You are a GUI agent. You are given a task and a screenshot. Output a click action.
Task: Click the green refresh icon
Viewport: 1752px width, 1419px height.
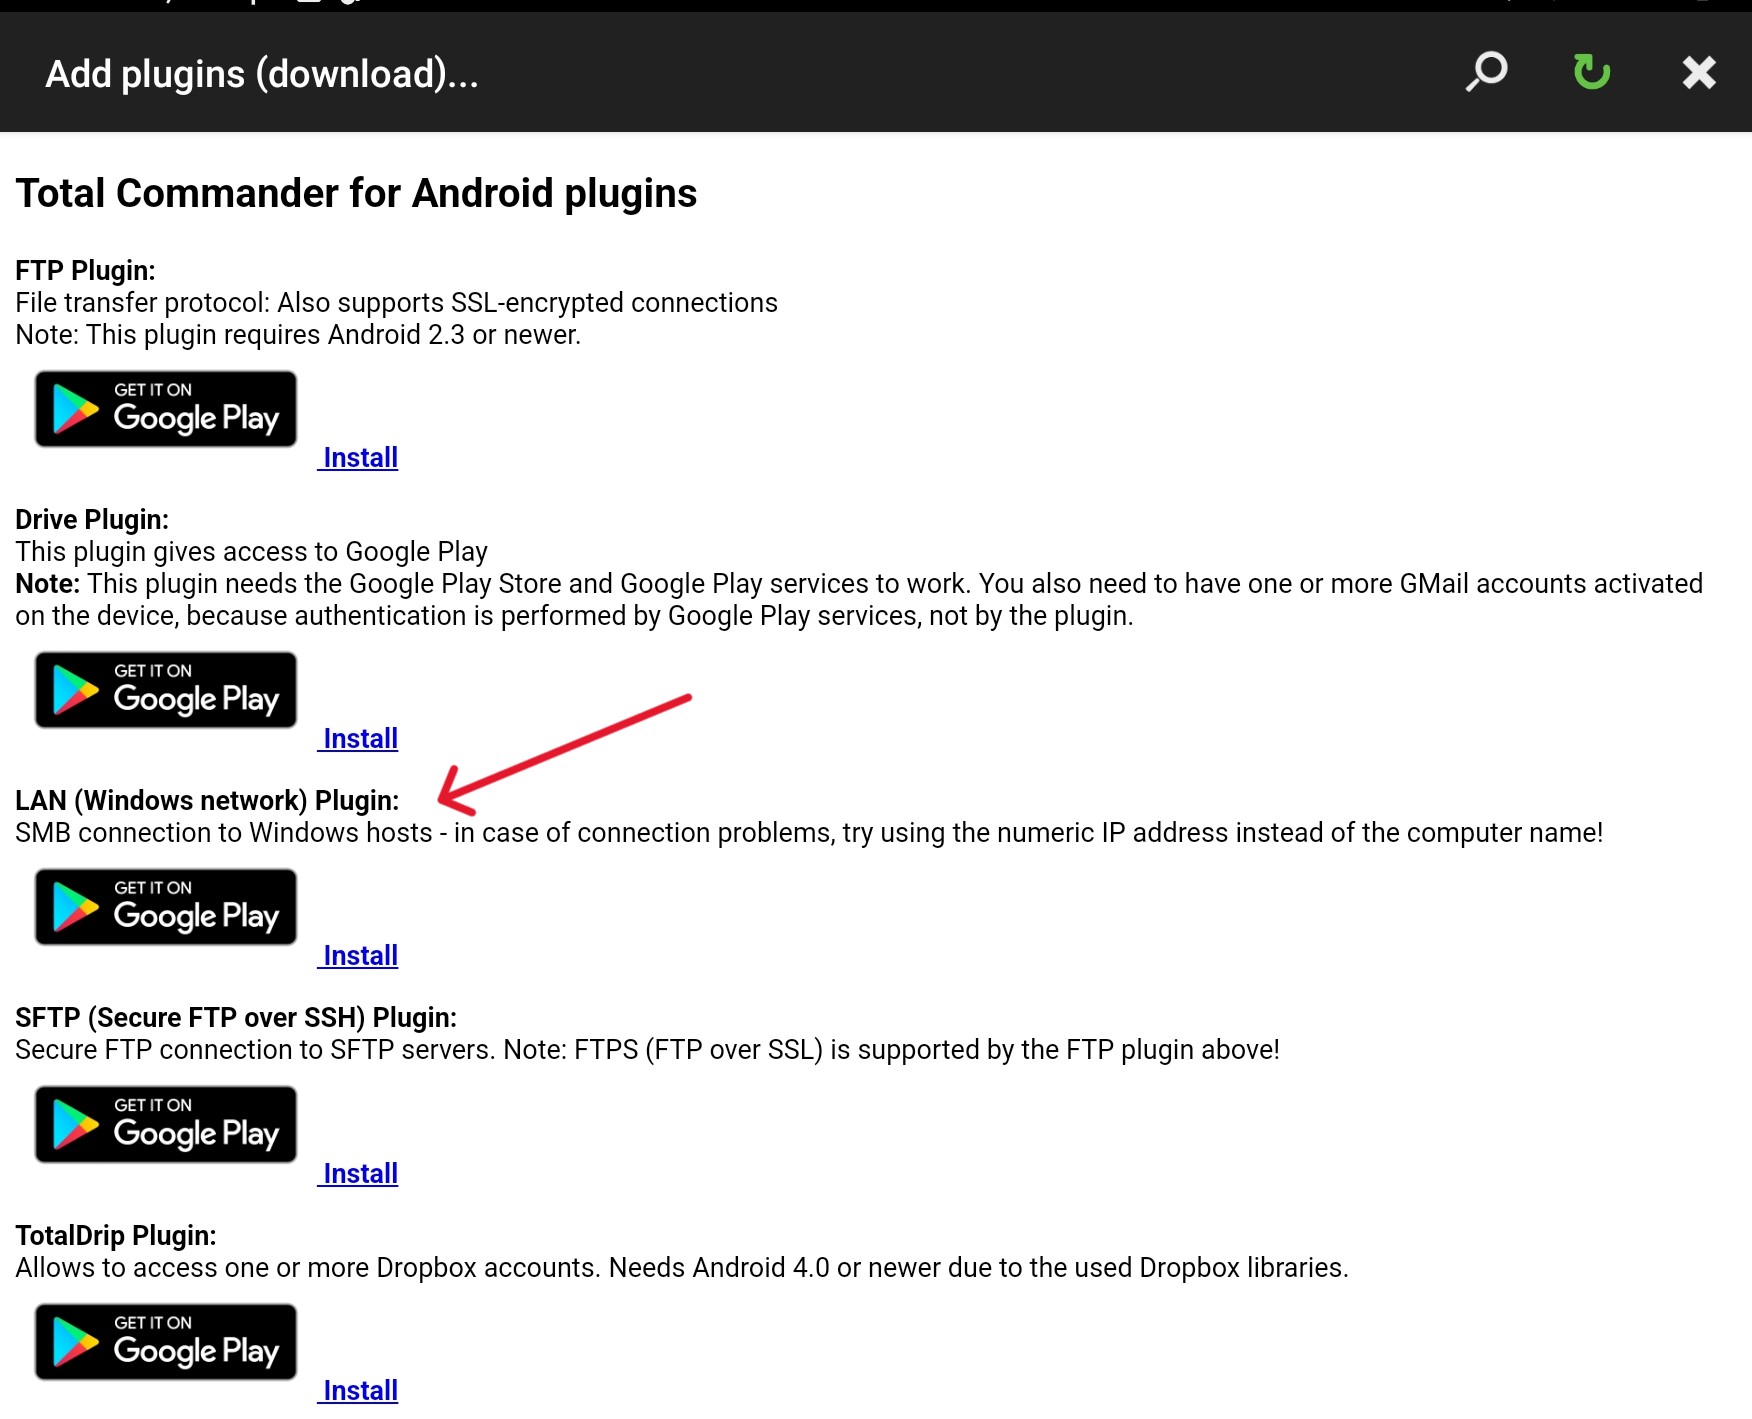(x=1592, y=72)
